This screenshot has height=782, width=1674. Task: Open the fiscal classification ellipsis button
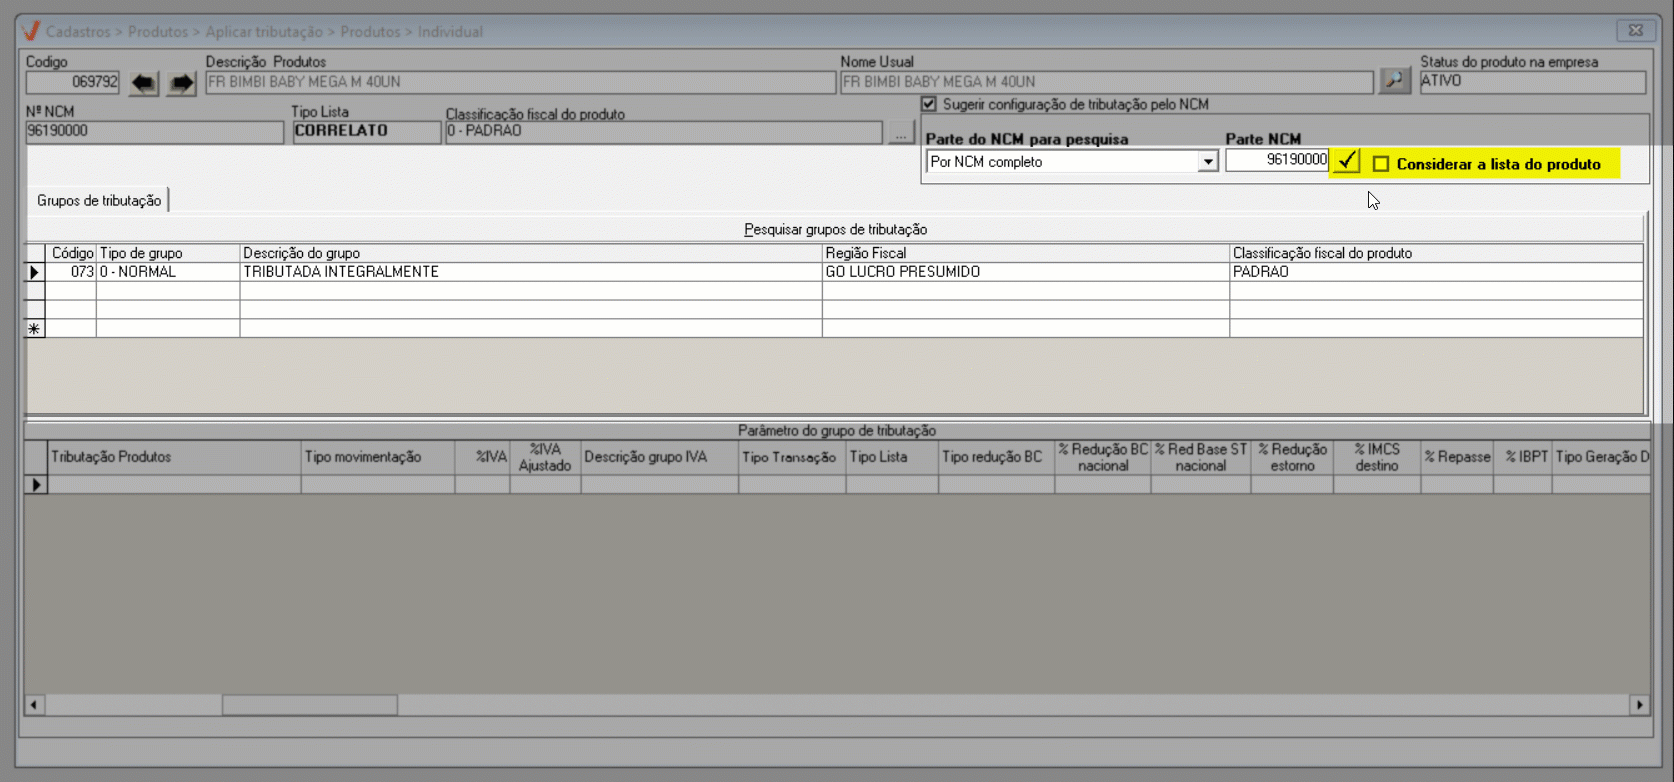[901, 132]
